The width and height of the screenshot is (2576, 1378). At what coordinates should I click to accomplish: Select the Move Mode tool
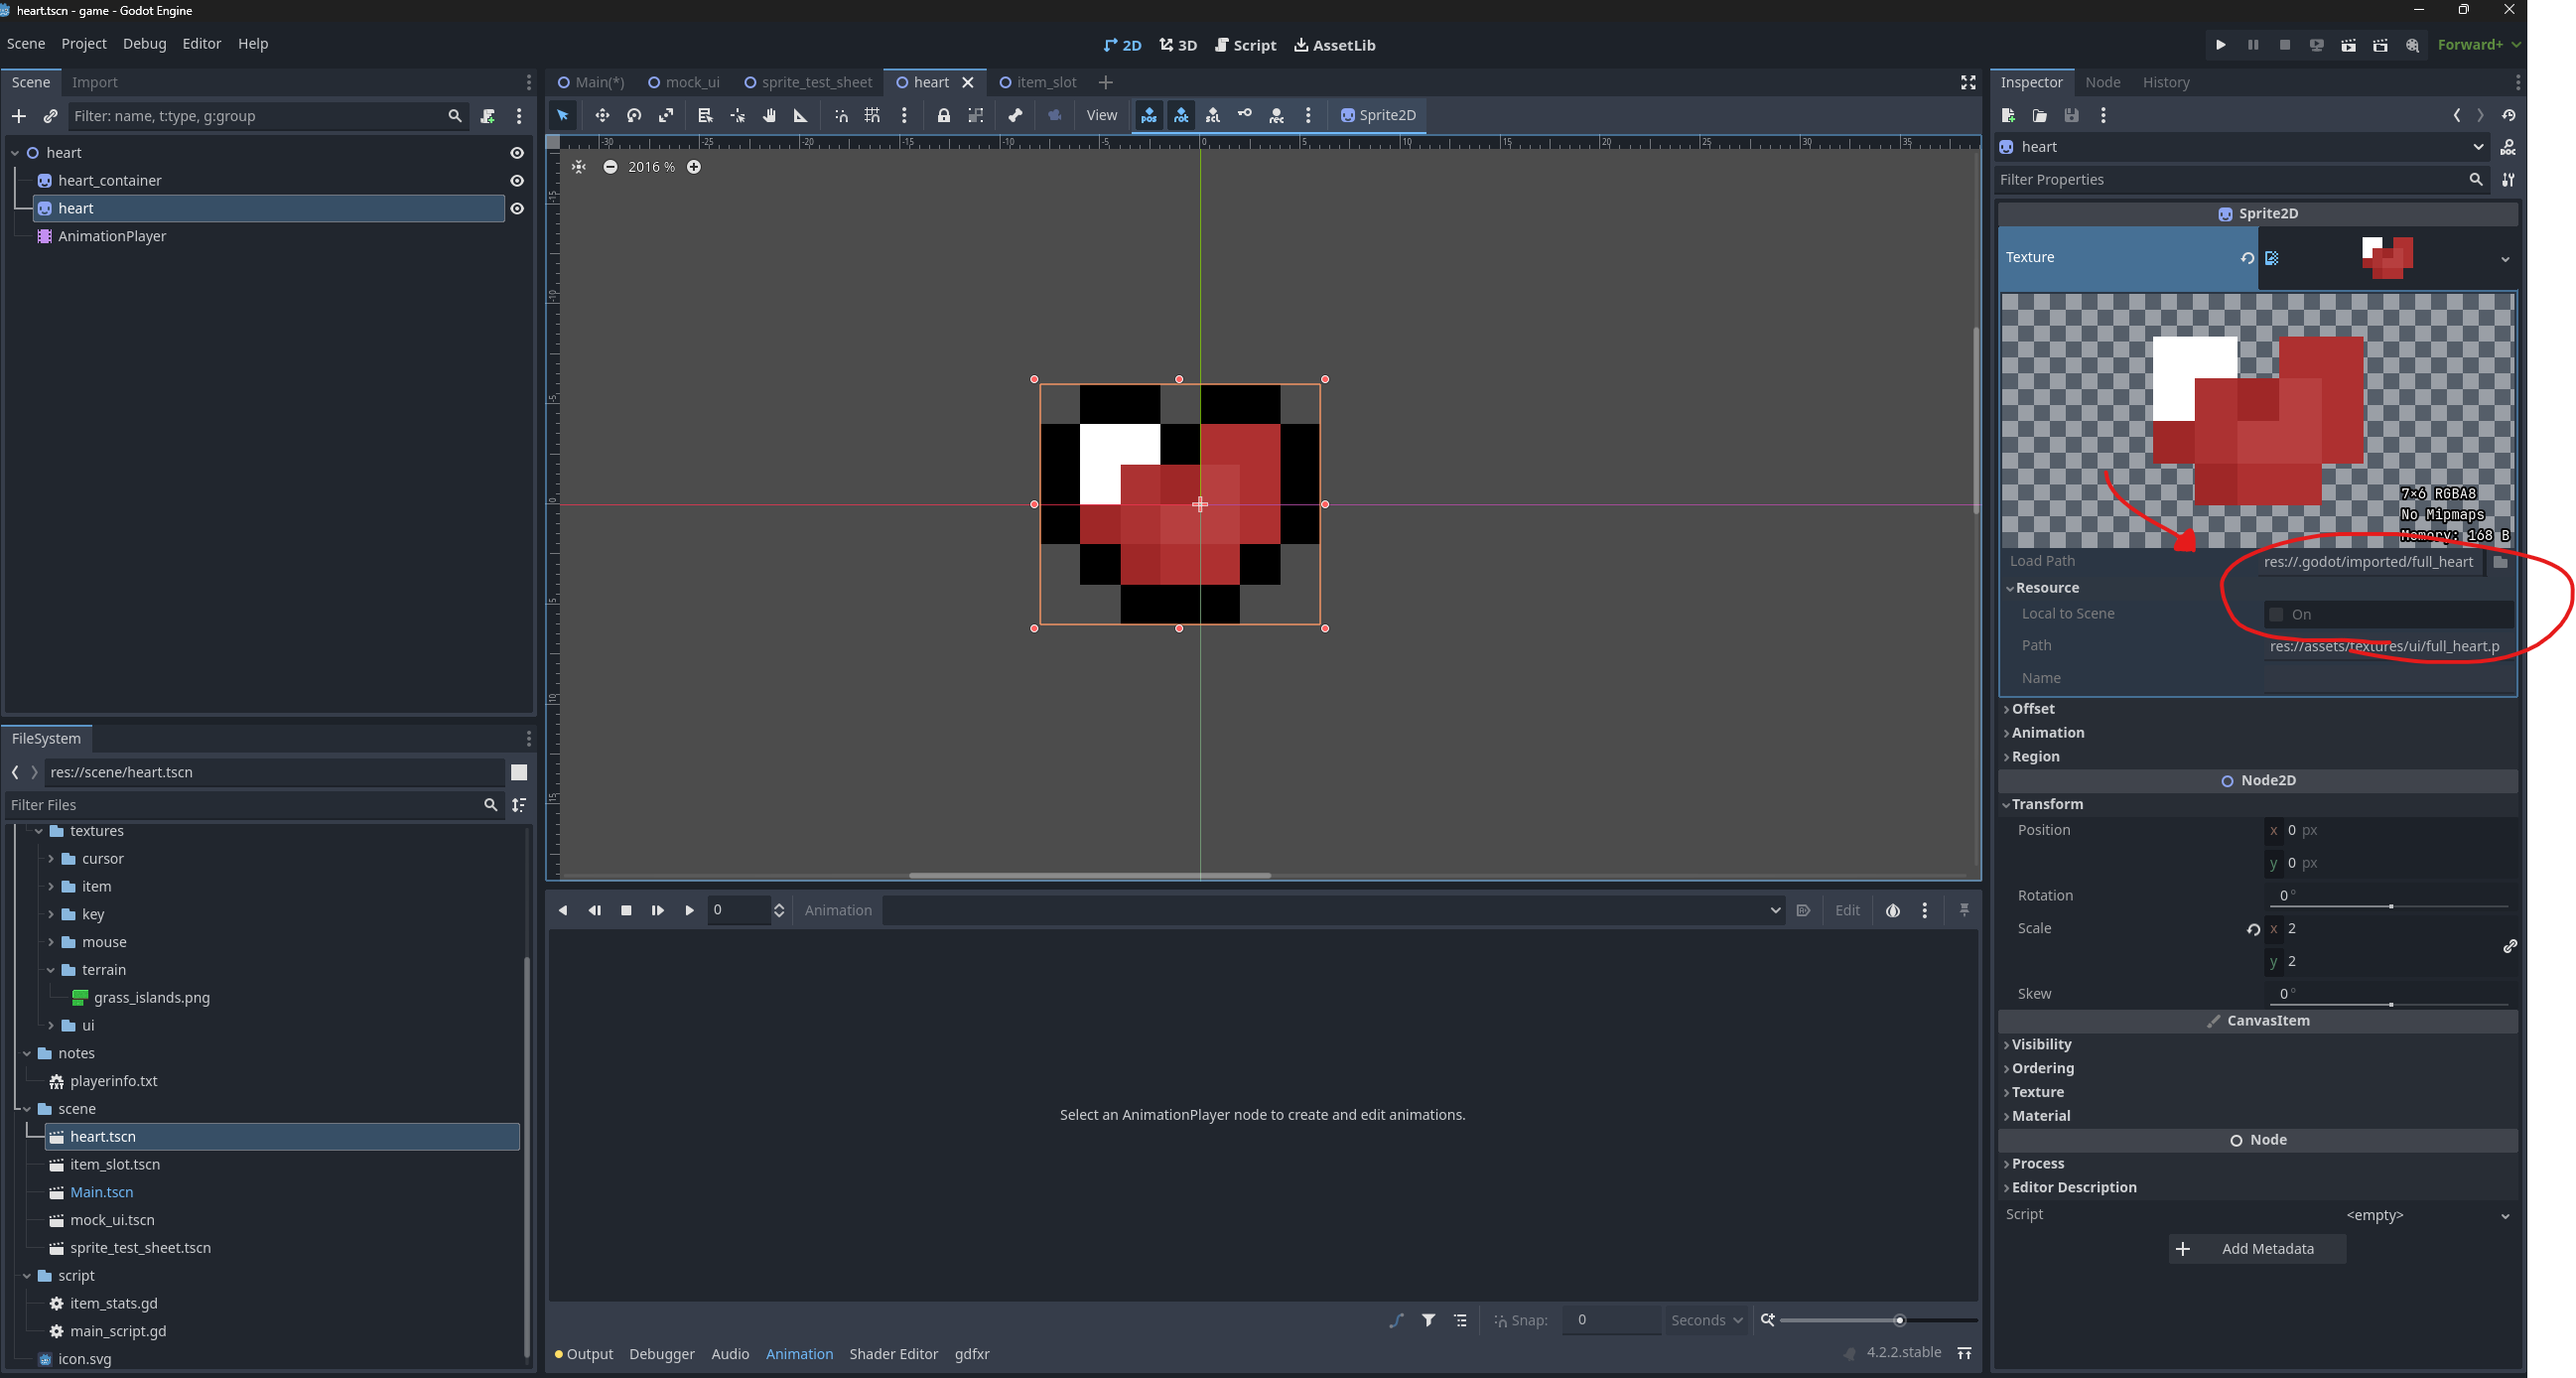click(602, 115)
